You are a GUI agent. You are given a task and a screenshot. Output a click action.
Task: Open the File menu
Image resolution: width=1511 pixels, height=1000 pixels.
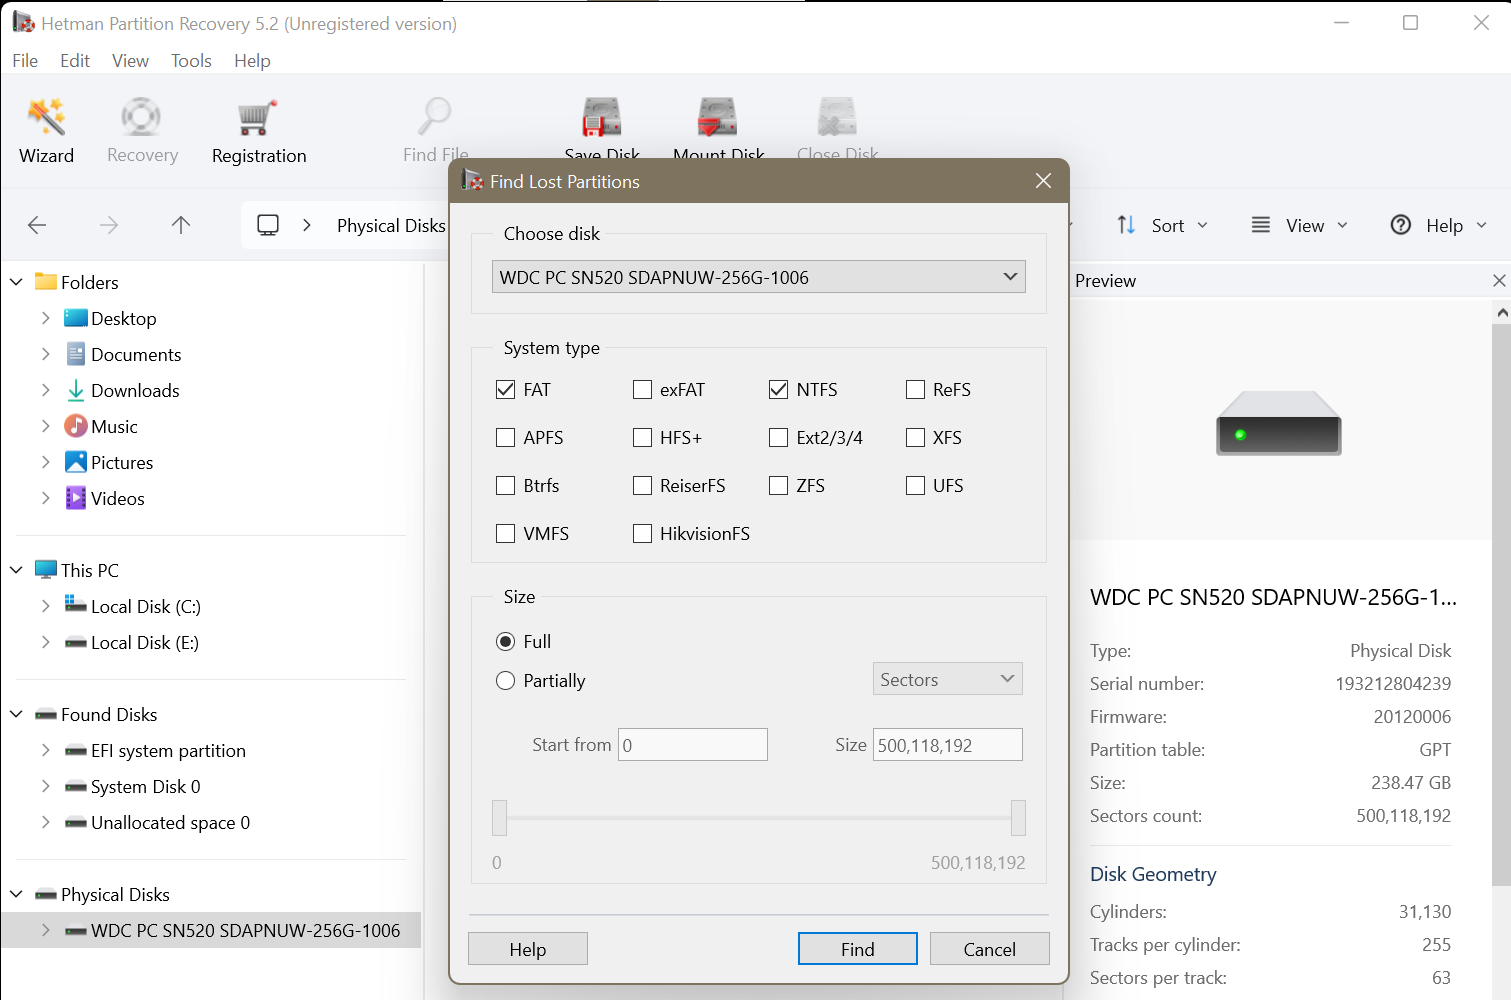click(x=25, y=61)
